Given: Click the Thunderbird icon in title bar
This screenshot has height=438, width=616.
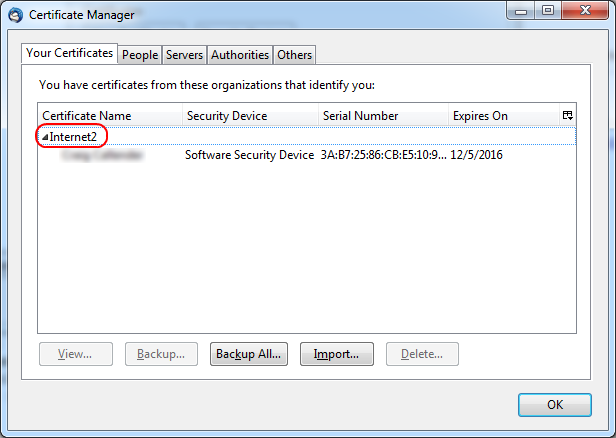Looking at the screenshot, I should [16, 15].
